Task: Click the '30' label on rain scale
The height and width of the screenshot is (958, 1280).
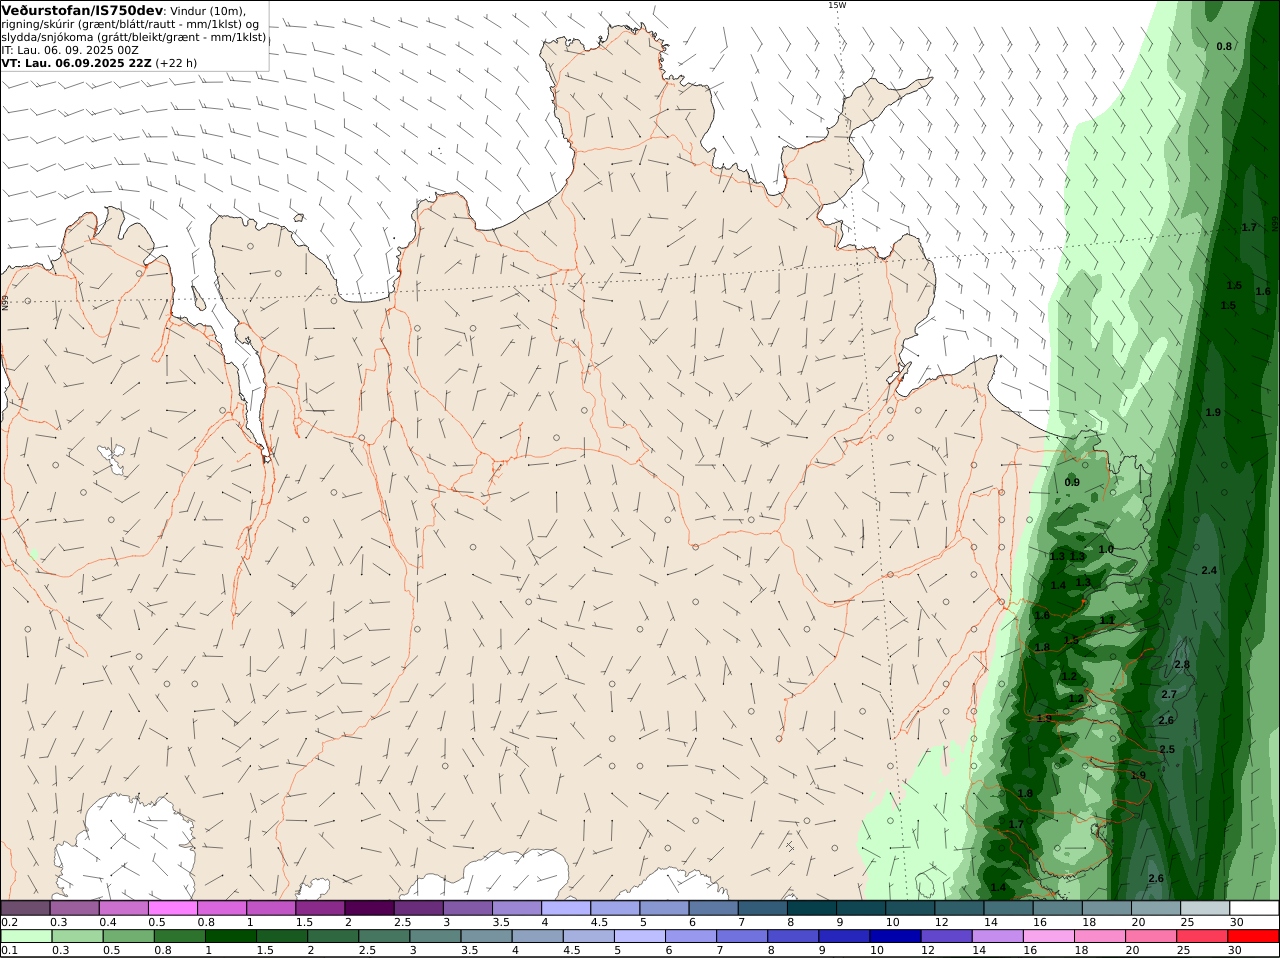Action: click(x=1235, y=951)
